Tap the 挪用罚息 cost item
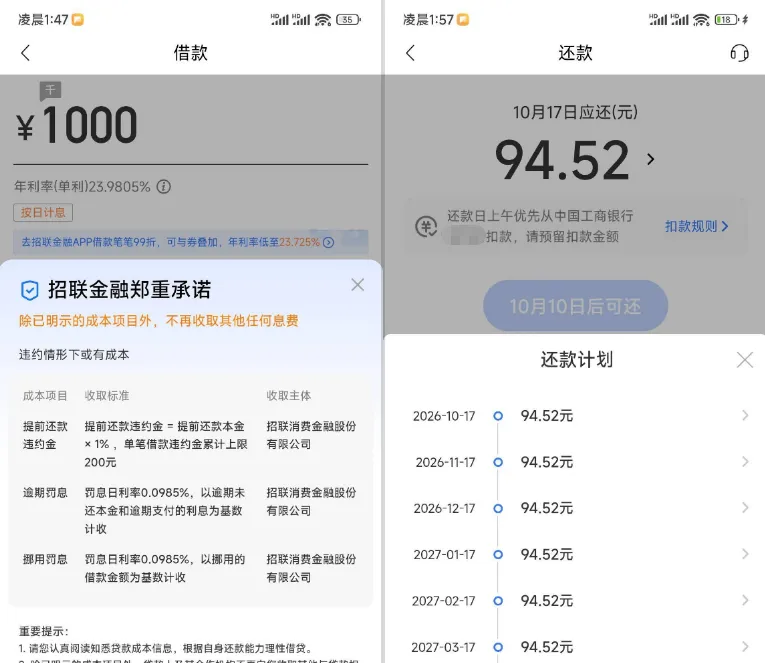Screen dimensions: 765x663 (45, 559)
